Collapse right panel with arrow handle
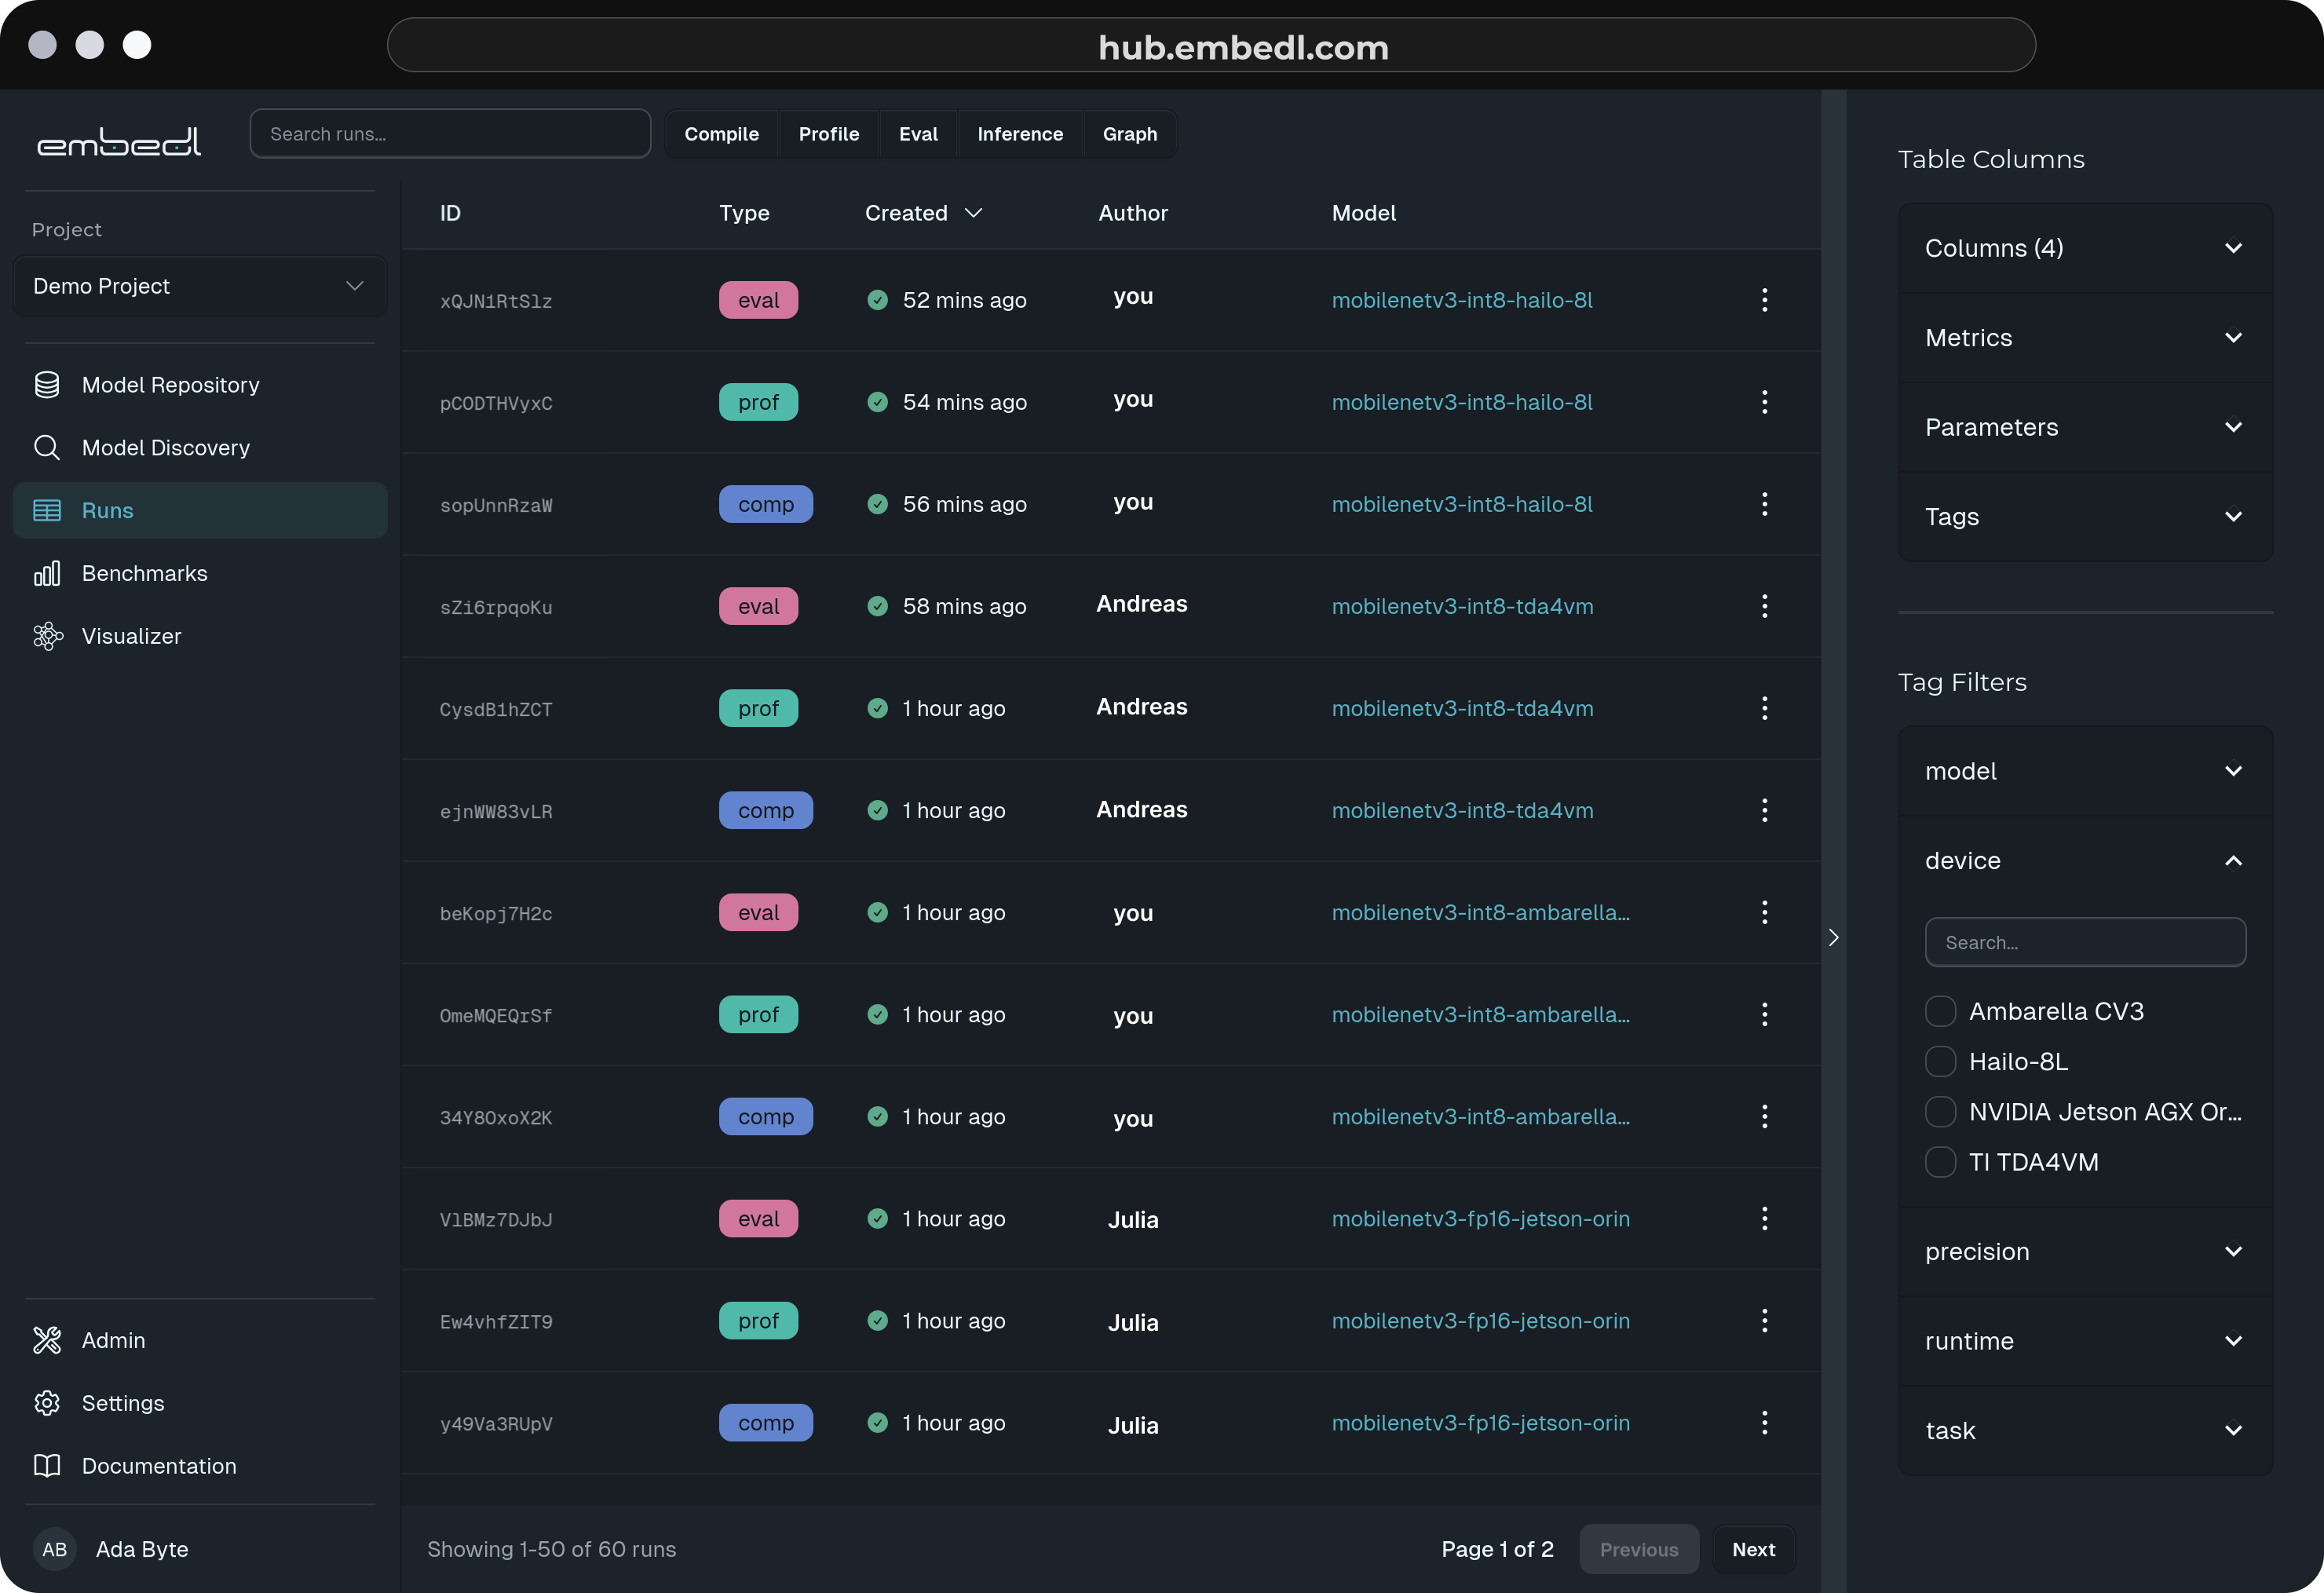 pos(1833,937)
